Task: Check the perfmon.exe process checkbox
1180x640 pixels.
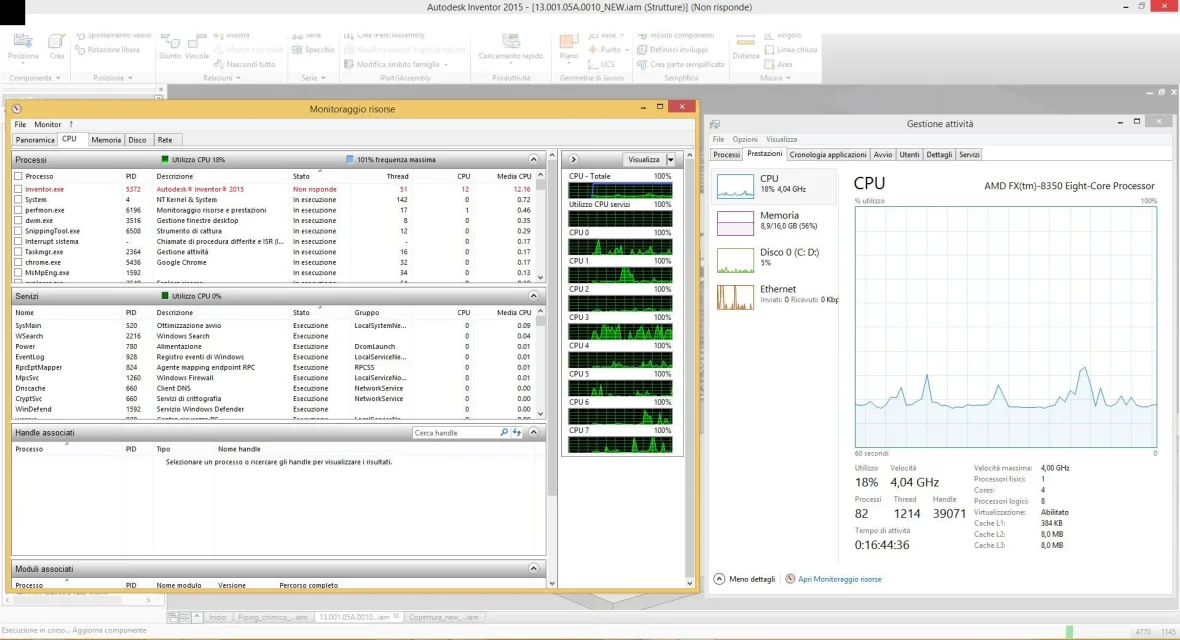Action: coord(18,210)
